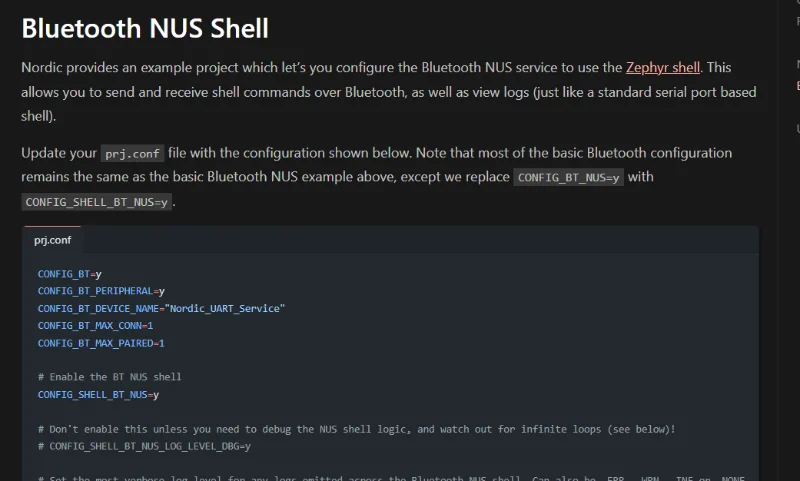Click the "Nordic_UART_Service" string value
This screenshot has height=481, width=800.
pyautogui.click(x=226, y=308)
